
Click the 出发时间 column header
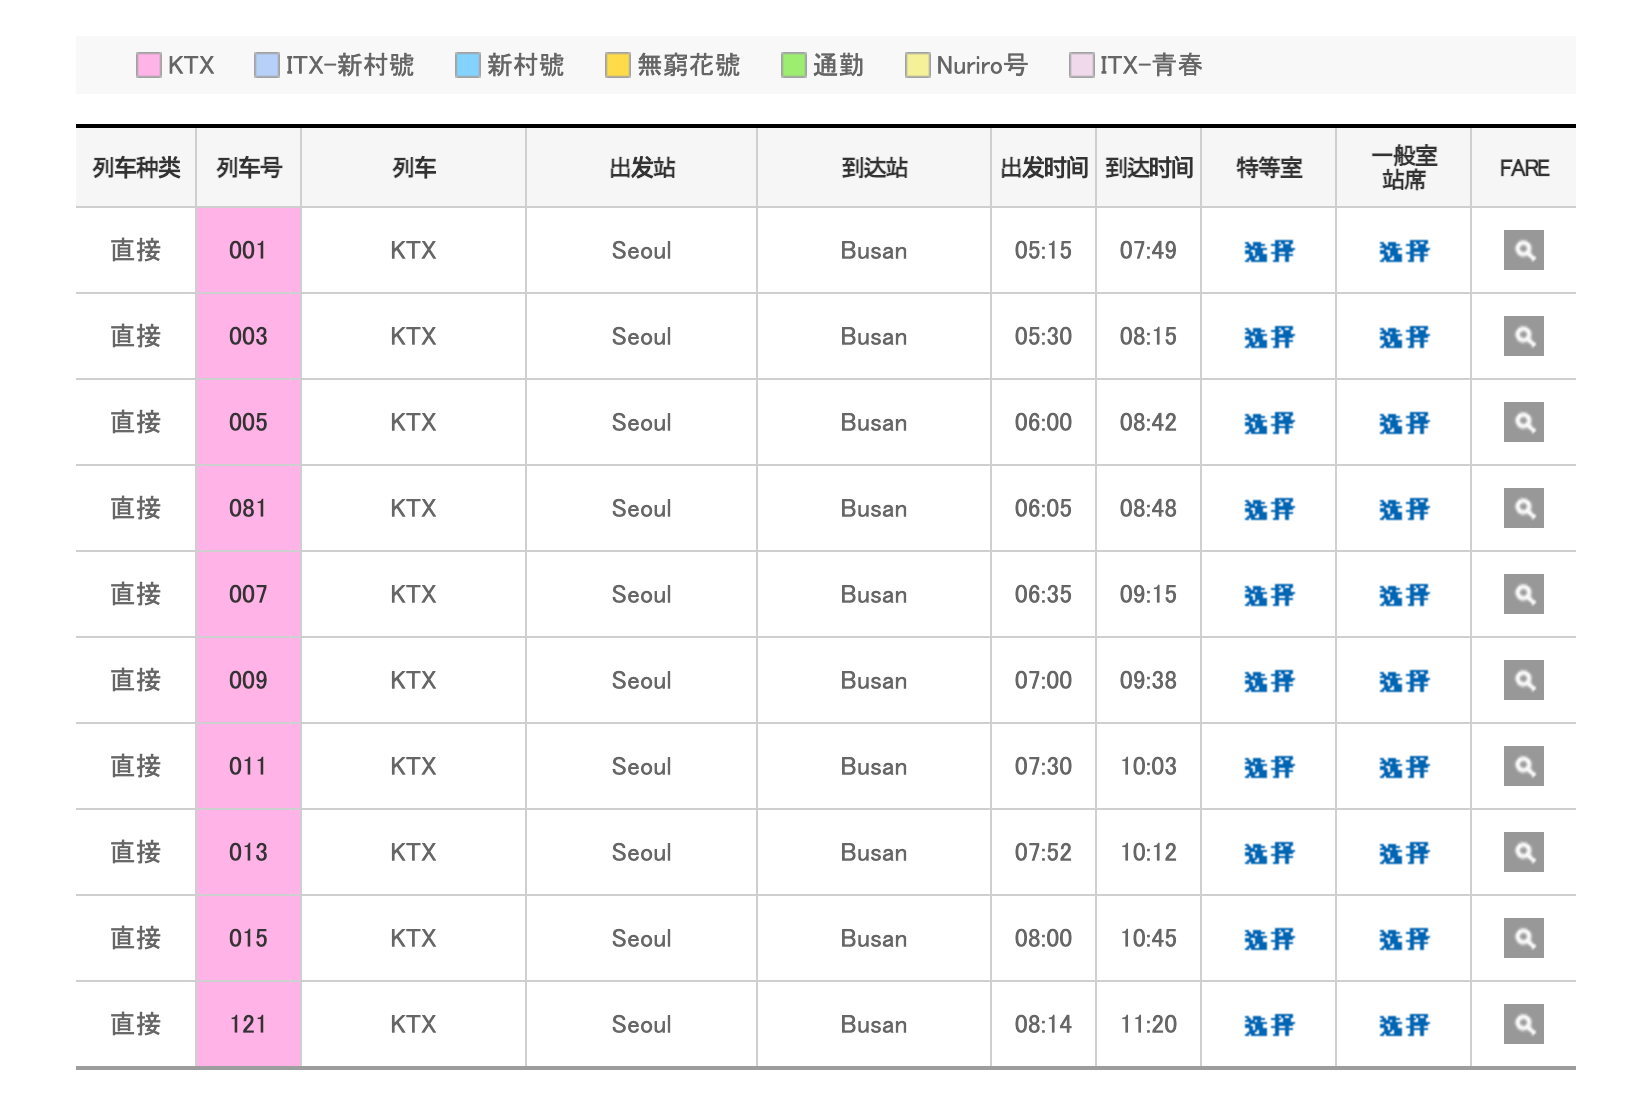(x=1043, y=168)
